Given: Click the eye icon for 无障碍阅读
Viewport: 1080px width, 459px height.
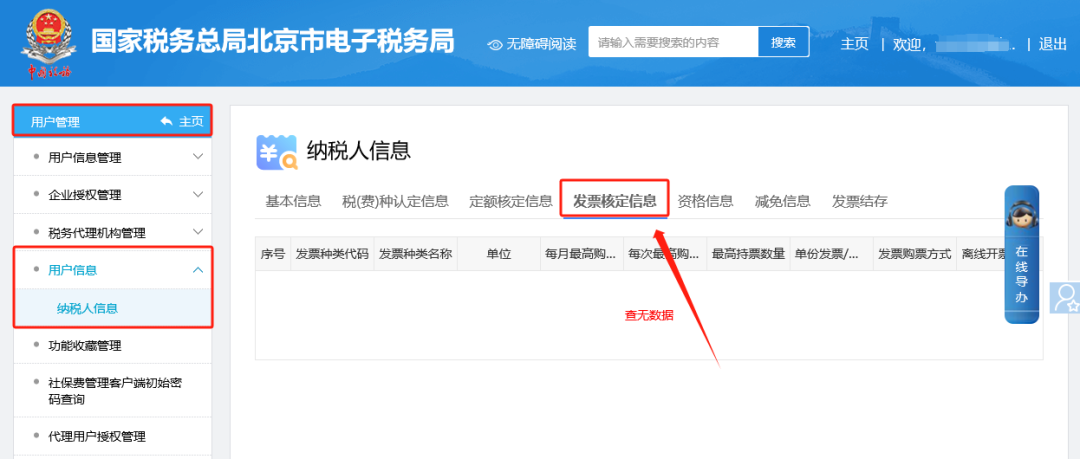Looking at the screenshot, I should [495, 45].
